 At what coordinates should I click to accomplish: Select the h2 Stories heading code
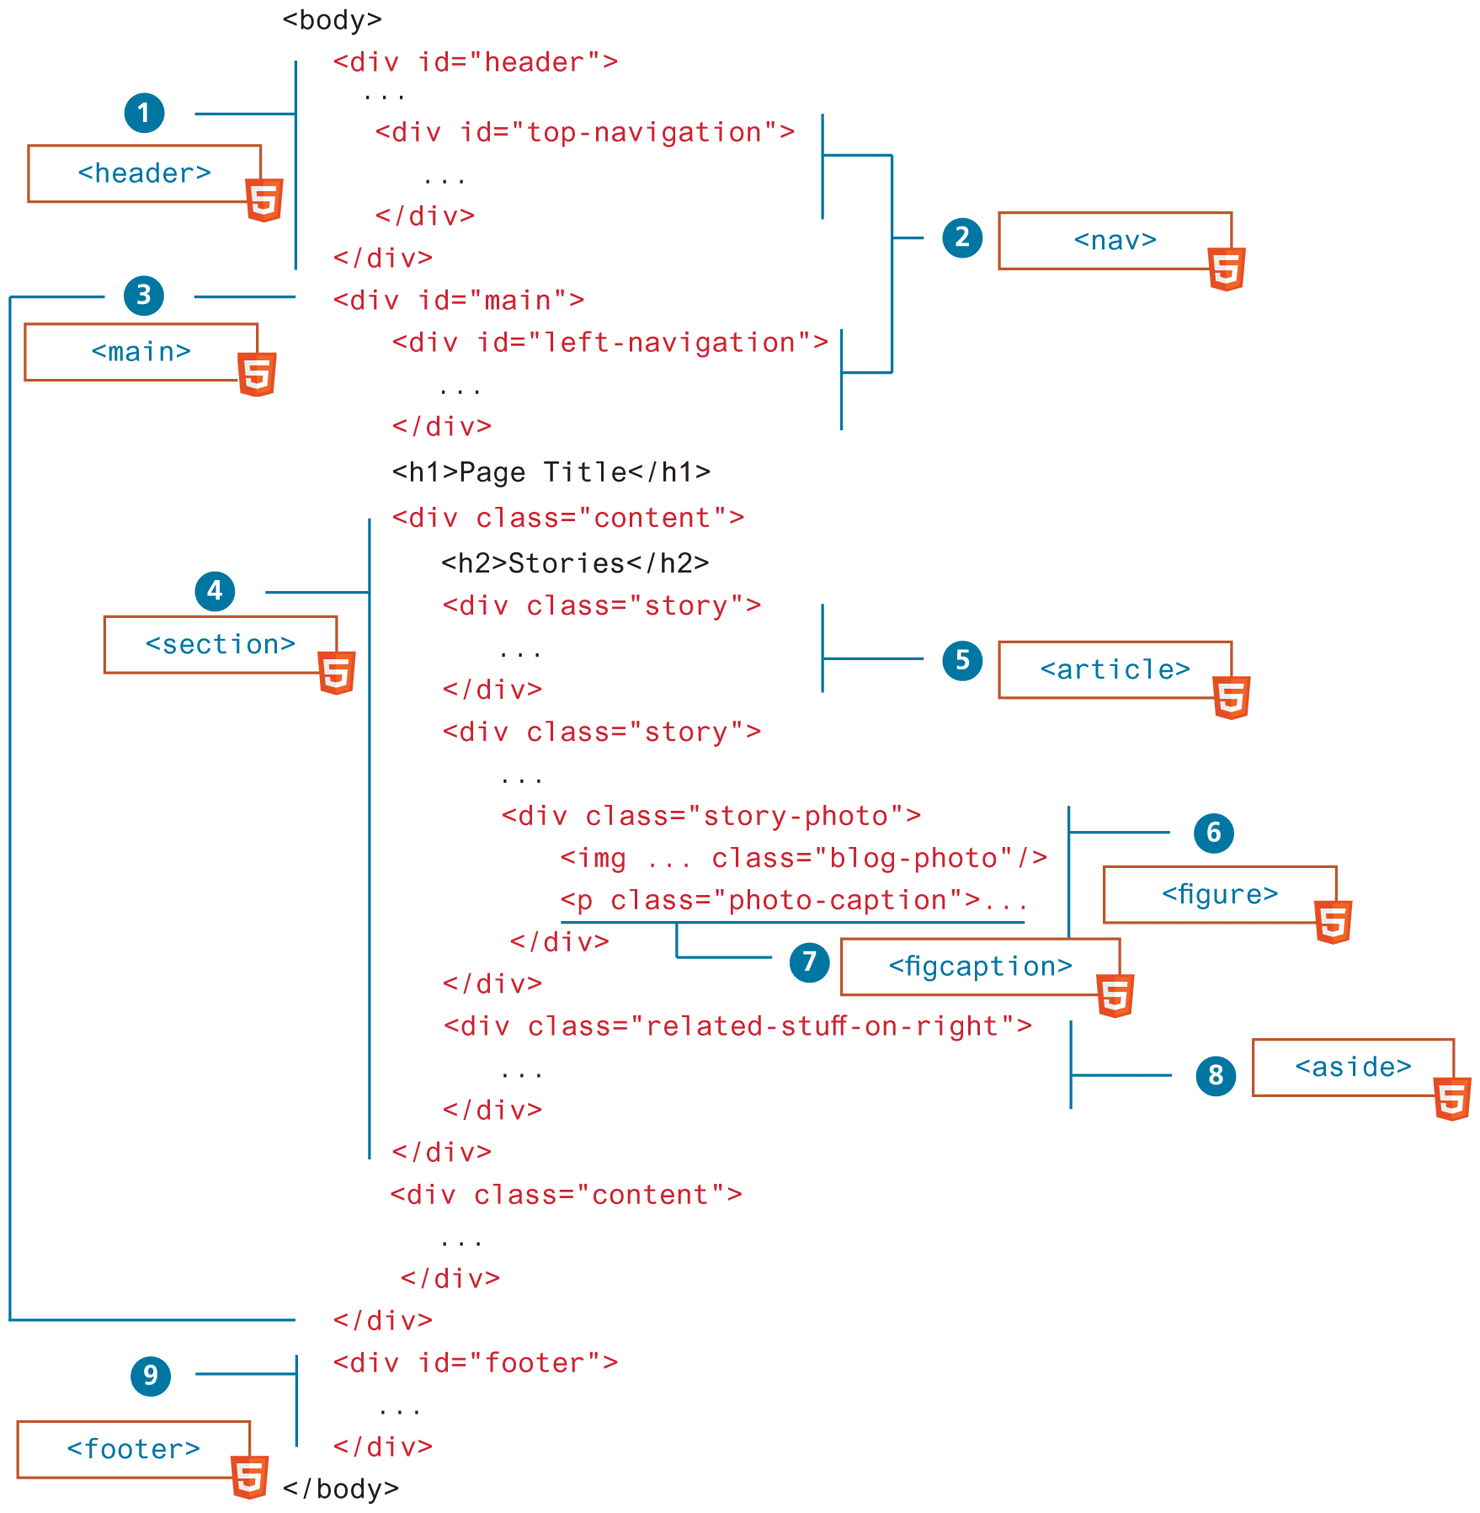tap(575, 563)
